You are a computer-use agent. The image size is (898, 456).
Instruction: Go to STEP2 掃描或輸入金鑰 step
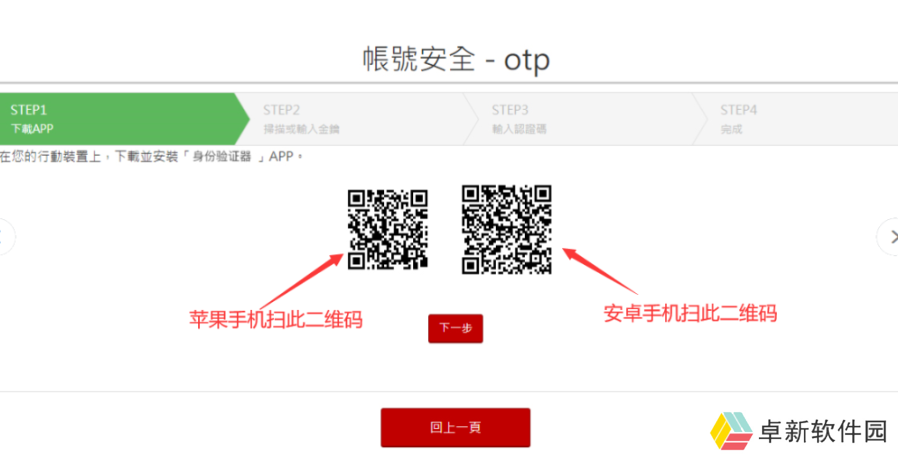point(355,119)
